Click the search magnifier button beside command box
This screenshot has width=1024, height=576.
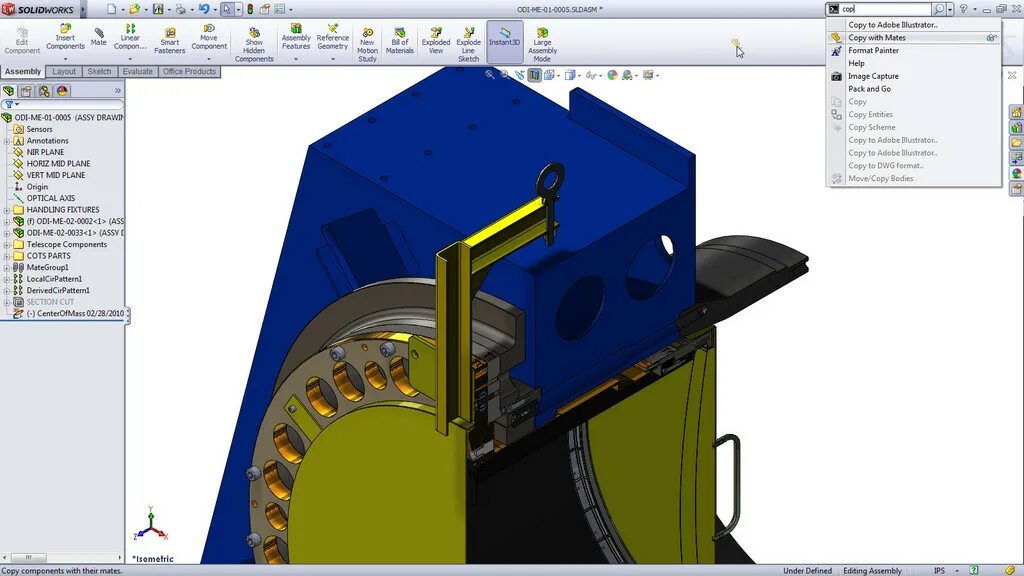938,9
